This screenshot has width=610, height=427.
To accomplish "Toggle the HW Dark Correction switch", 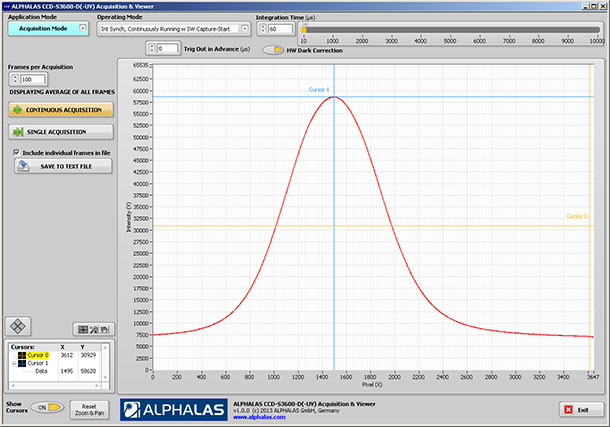I will pyautogui.click(x=272, y=49).
